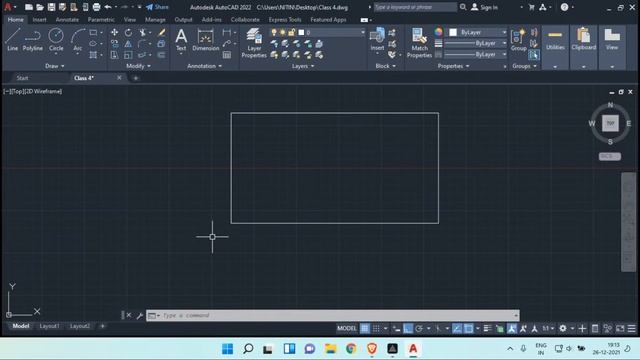Select the Dimension tool
The image size is (640, 360).
tap(205, 40)
